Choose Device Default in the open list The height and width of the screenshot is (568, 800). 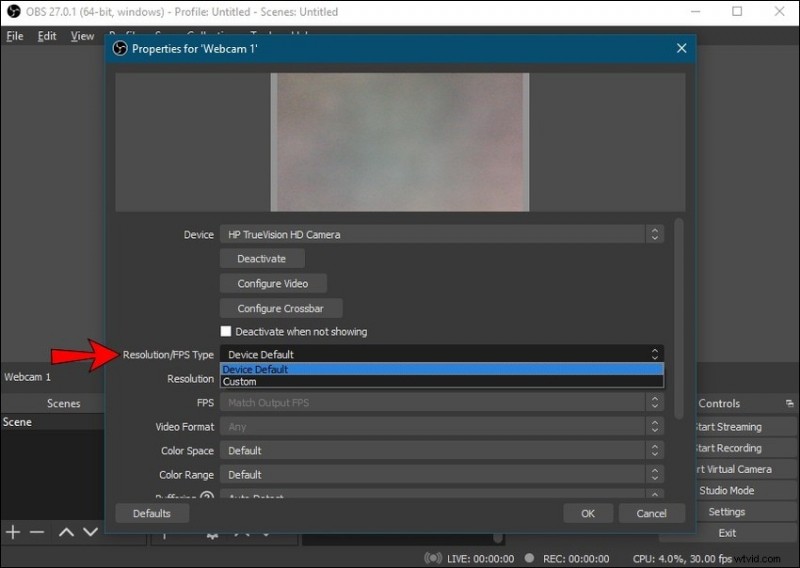pyautogui.click(x=256, y=370)
